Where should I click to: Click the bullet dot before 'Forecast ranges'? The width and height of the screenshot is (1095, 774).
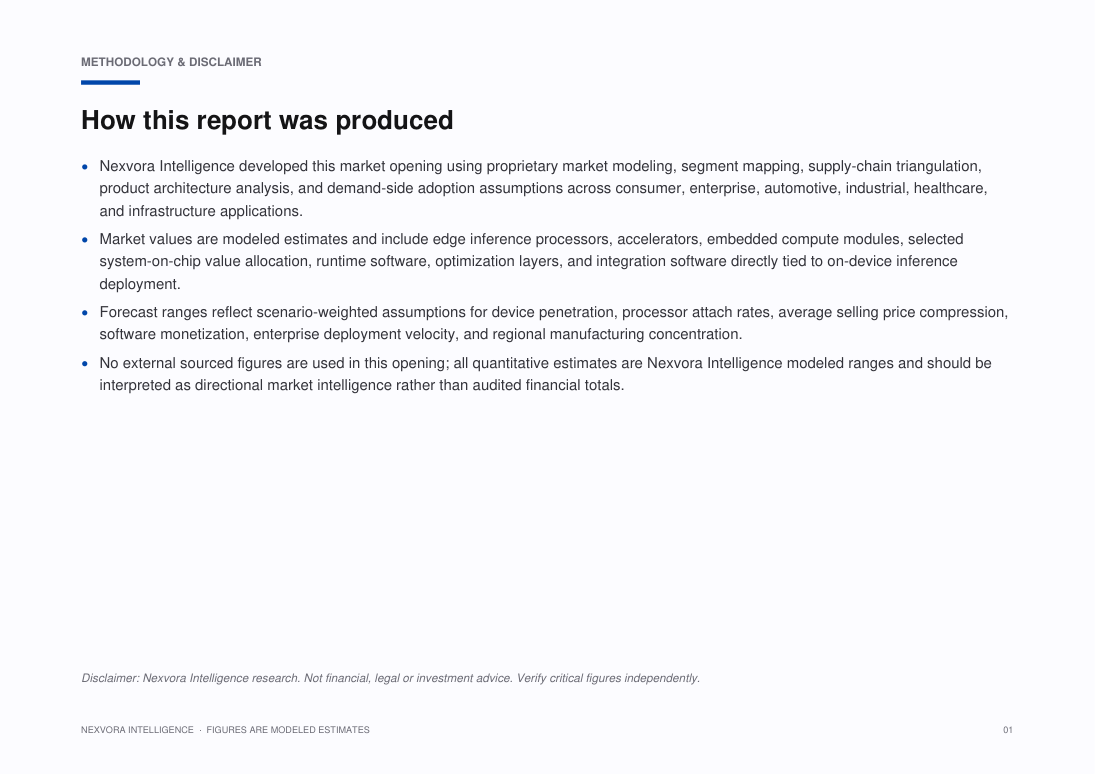coord(85,313)
